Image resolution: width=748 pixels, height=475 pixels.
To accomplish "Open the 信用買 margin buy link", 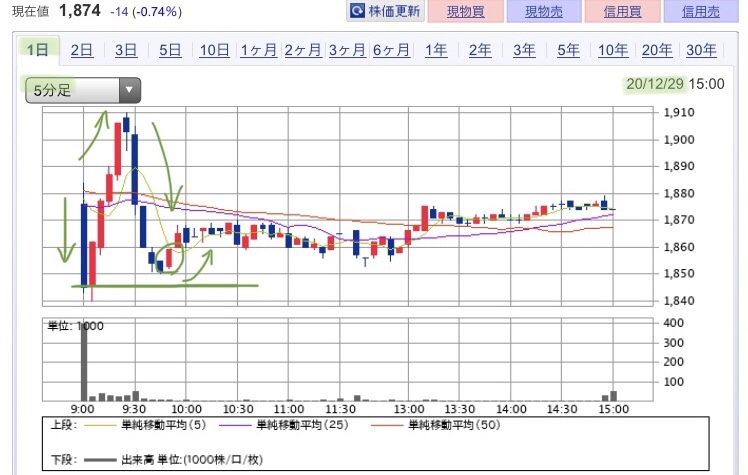I will 622,11.
